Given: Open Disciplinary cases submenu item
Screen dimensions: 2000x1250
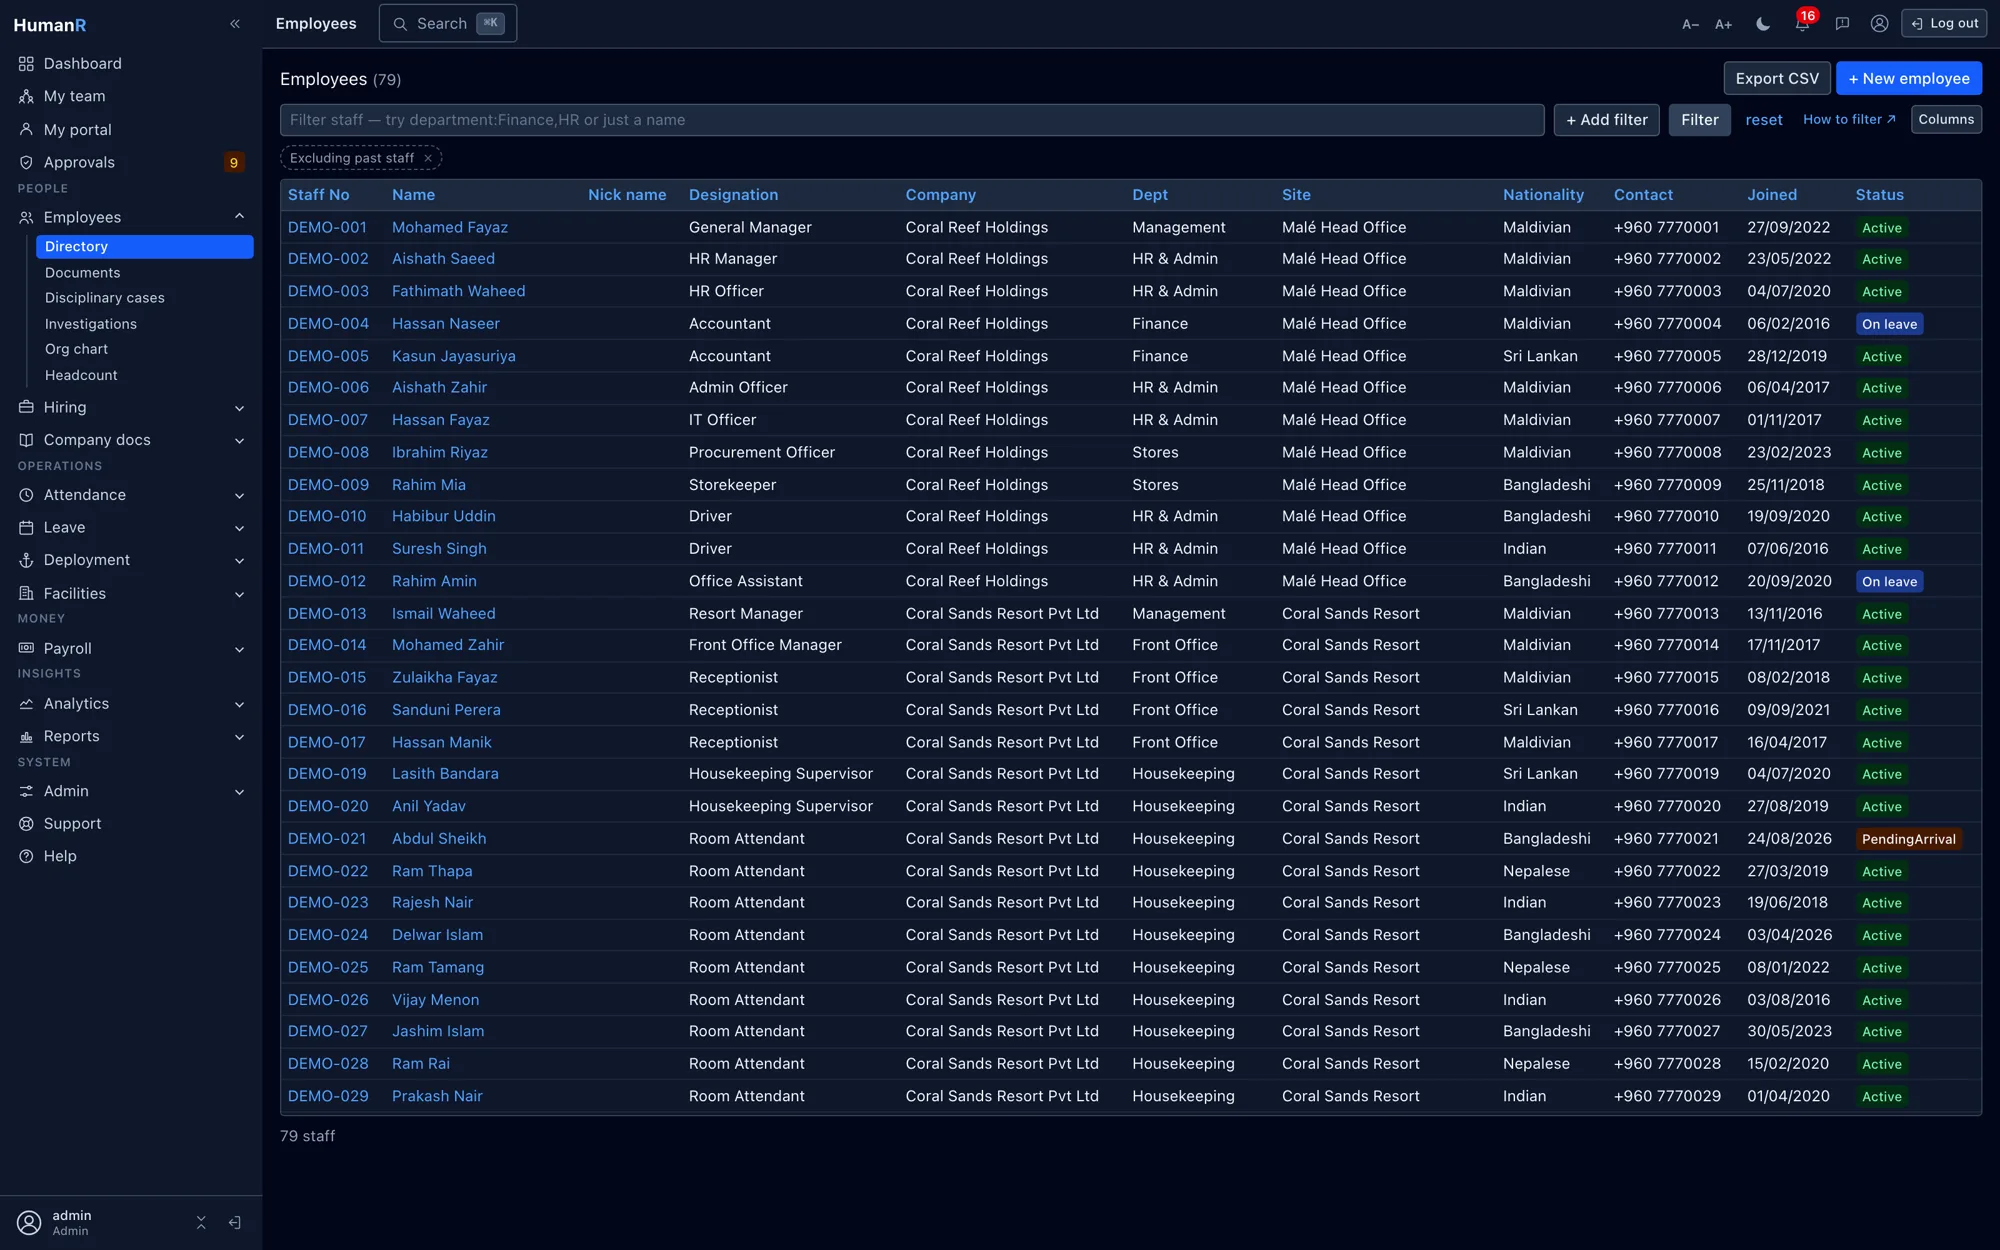Looking at the screenshot, I should (105, 298).
